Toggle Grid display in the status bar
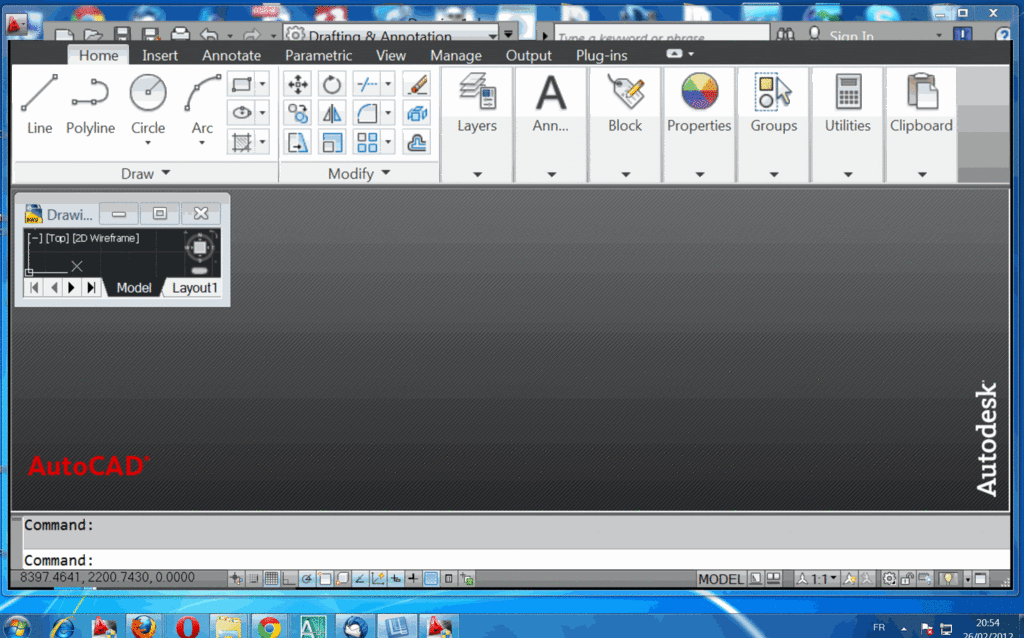This screenshot has height=638, width=1024. click(x=270, y=578)
